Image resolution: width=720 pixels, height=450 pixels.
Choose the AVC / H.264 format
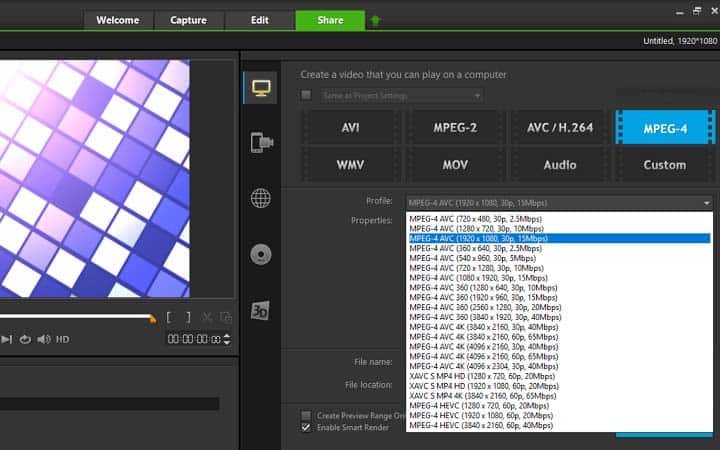click(560, 128)
